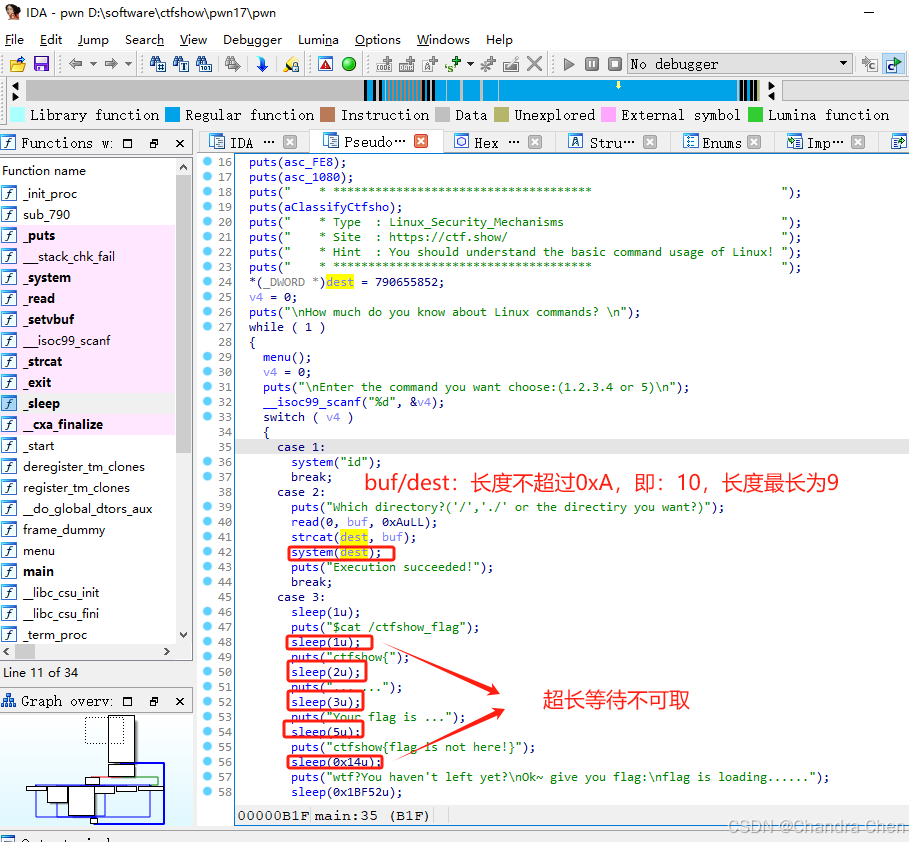Jump back with the left arrow icon

pos(75,64)
